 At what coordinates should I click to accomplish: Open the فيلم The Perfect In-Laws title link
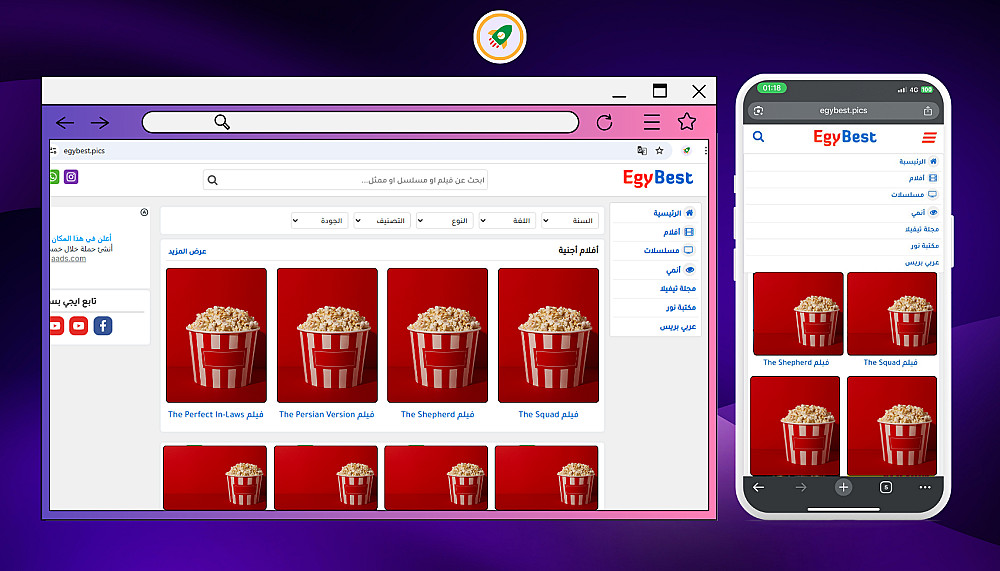pyautogui.click(x=216, y=415)
